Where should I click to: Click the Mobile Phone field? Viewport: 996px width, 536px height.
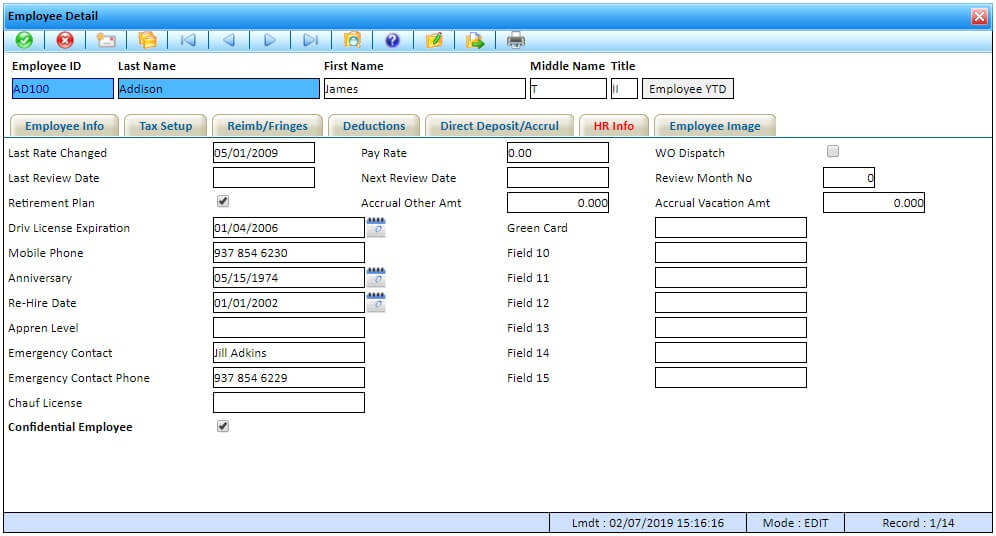(289, 253)
